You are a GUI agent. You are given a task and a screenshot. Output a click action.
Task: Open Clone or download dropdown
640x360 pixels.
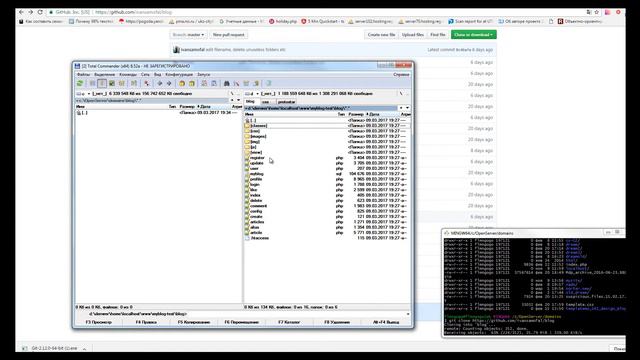pos(473,35)
